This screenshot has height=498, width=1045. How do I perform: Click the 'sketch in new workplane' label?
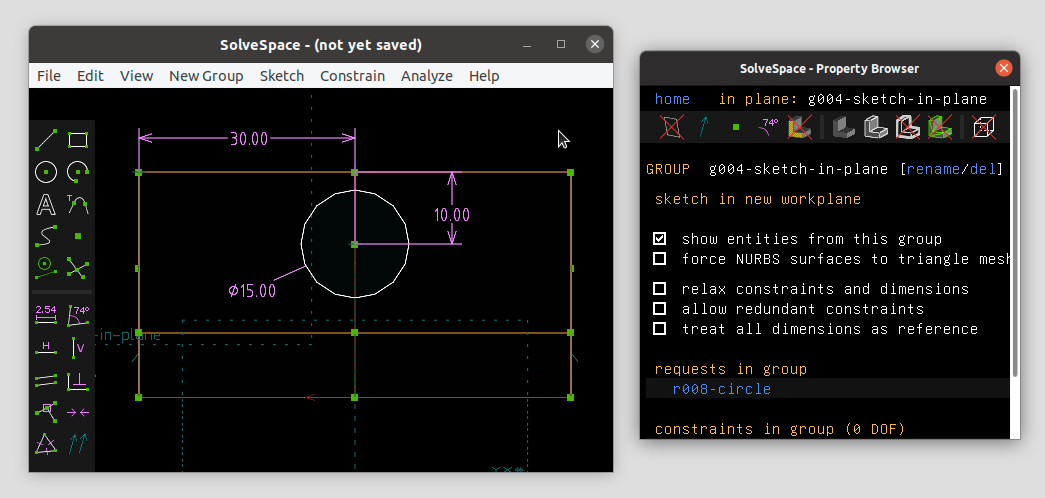point(758,199)
